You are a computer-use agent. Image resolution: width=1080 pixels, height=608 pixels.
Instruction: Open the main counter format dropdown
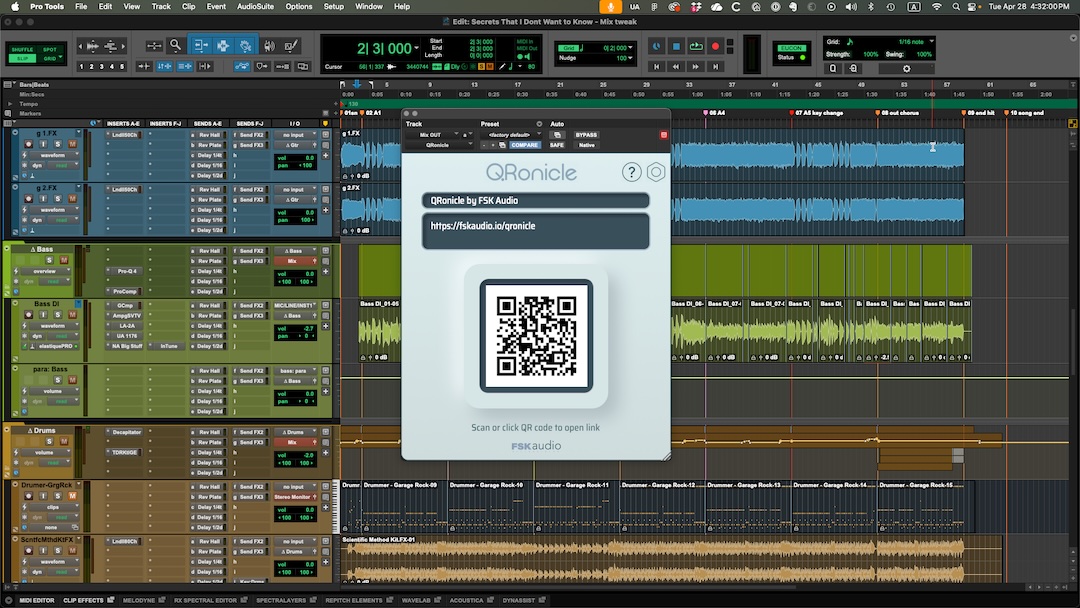pos(417,48)
